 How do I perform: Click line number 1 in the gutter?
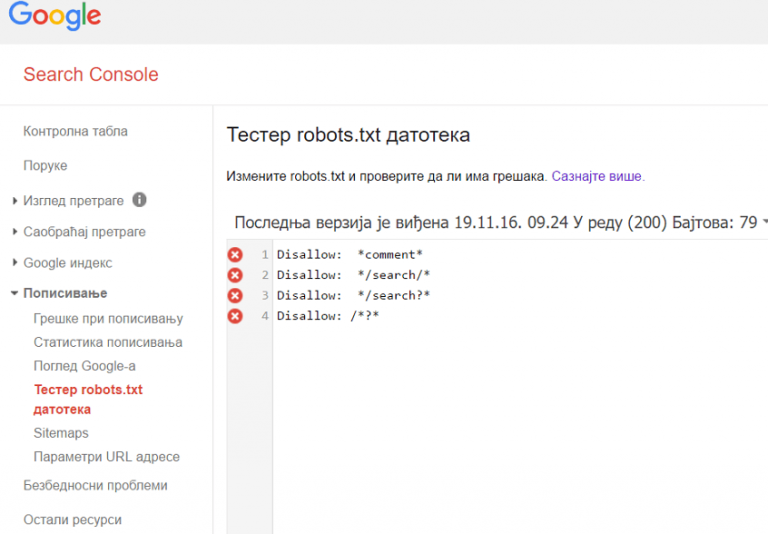point(265,255)
